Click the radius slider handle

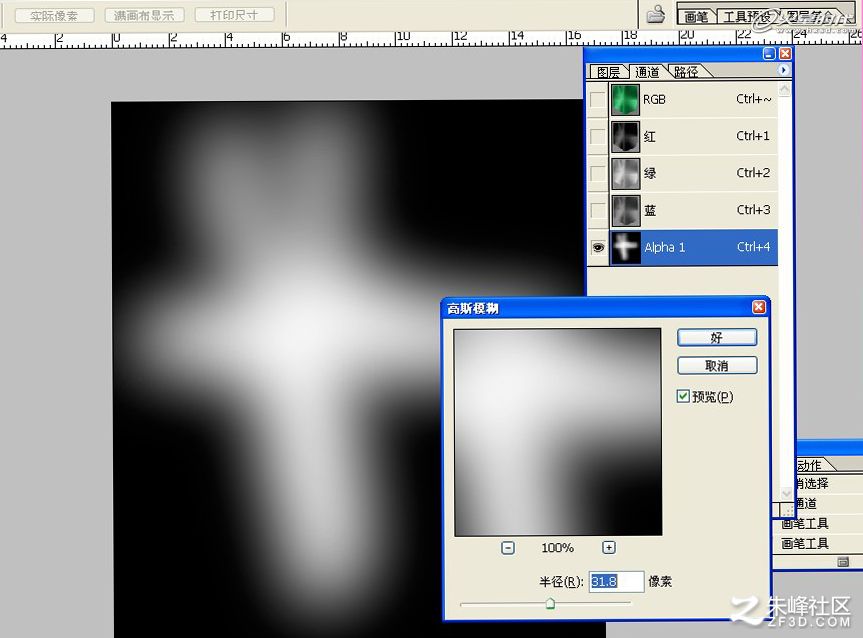[x=550, y=604]
